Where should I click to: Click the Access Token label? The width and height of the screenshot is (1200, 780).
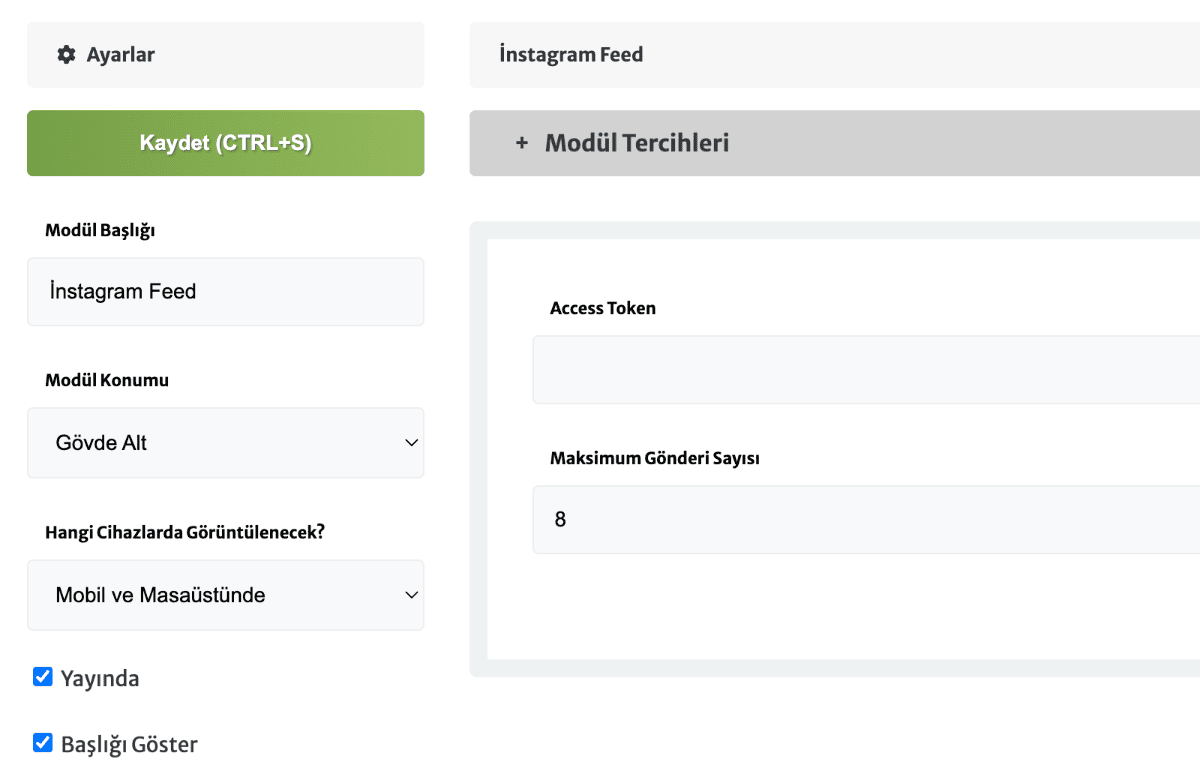point(603,308)
